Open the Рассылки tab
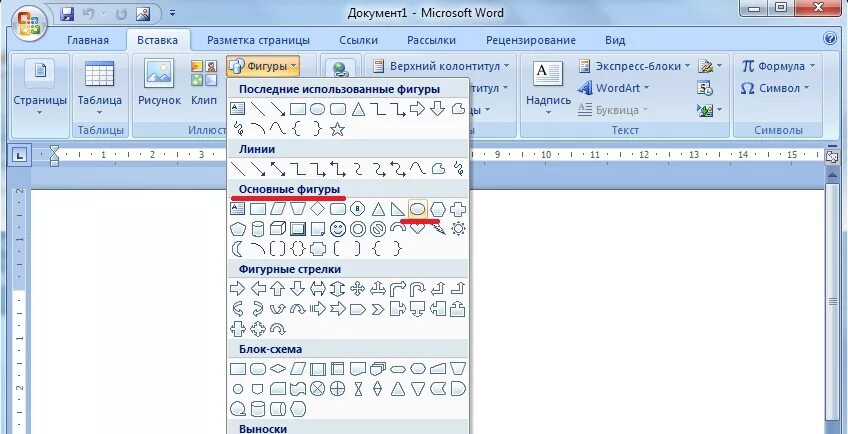The width and height of the screenshot is (848, 434). click(431, 40)
